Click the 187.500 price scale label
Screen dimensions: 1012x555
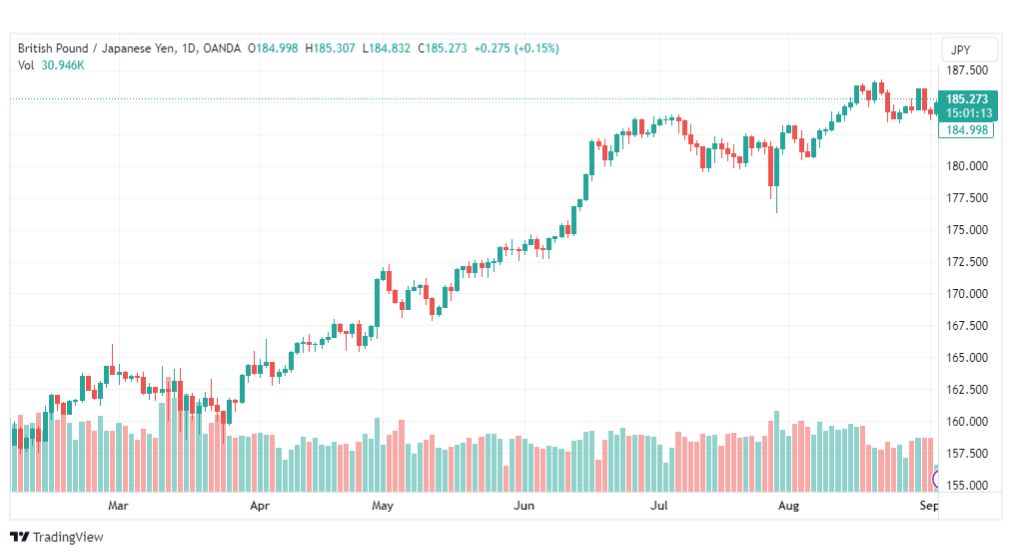point(967,70)
